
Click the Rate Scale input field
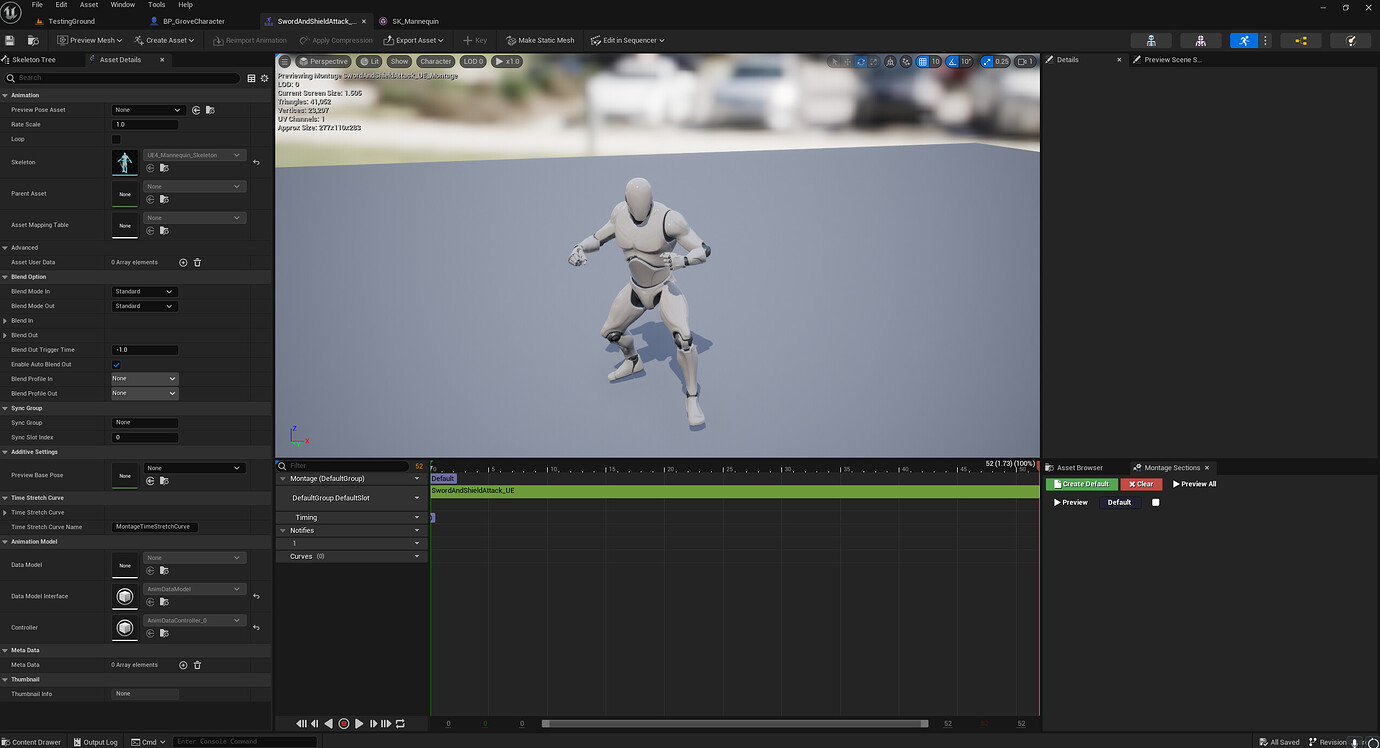tap(145, 125)
